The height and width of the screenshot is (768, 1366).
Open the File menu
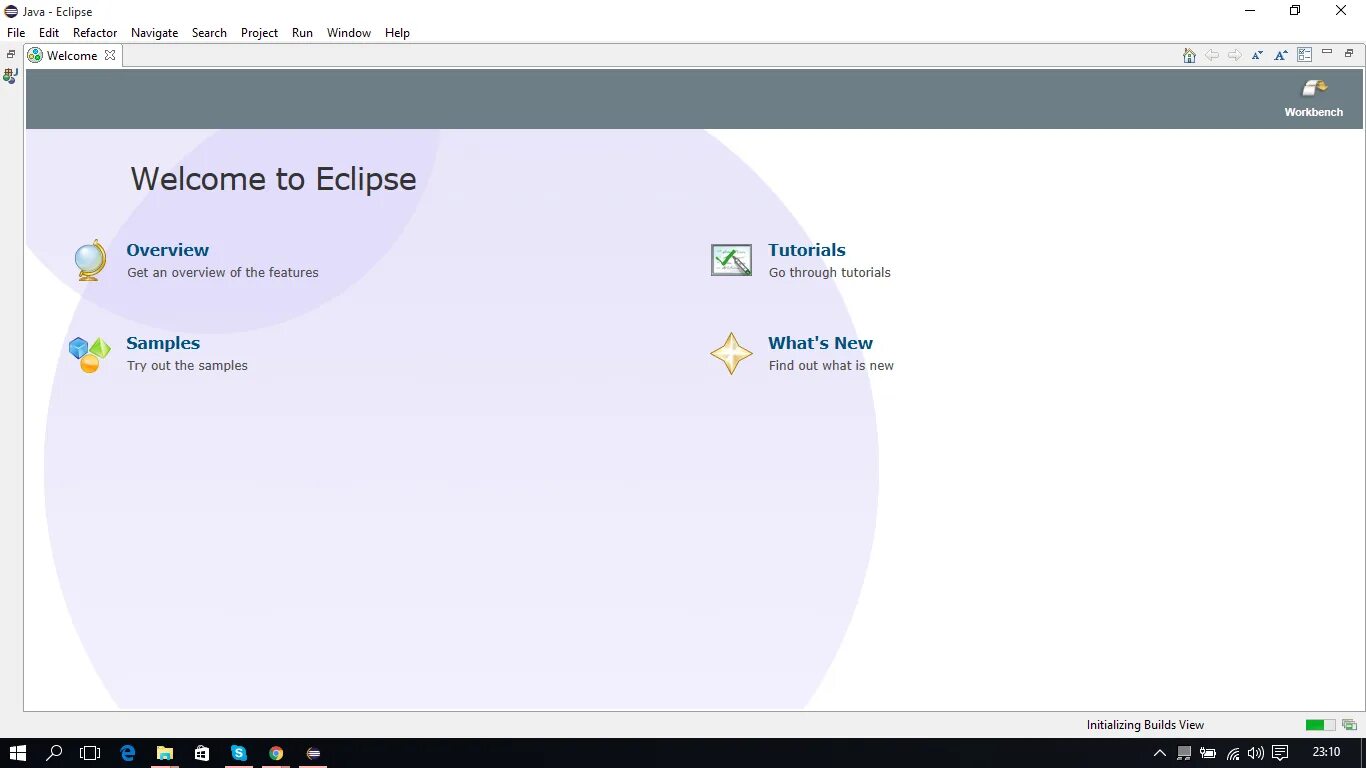(x=16, y=33)
